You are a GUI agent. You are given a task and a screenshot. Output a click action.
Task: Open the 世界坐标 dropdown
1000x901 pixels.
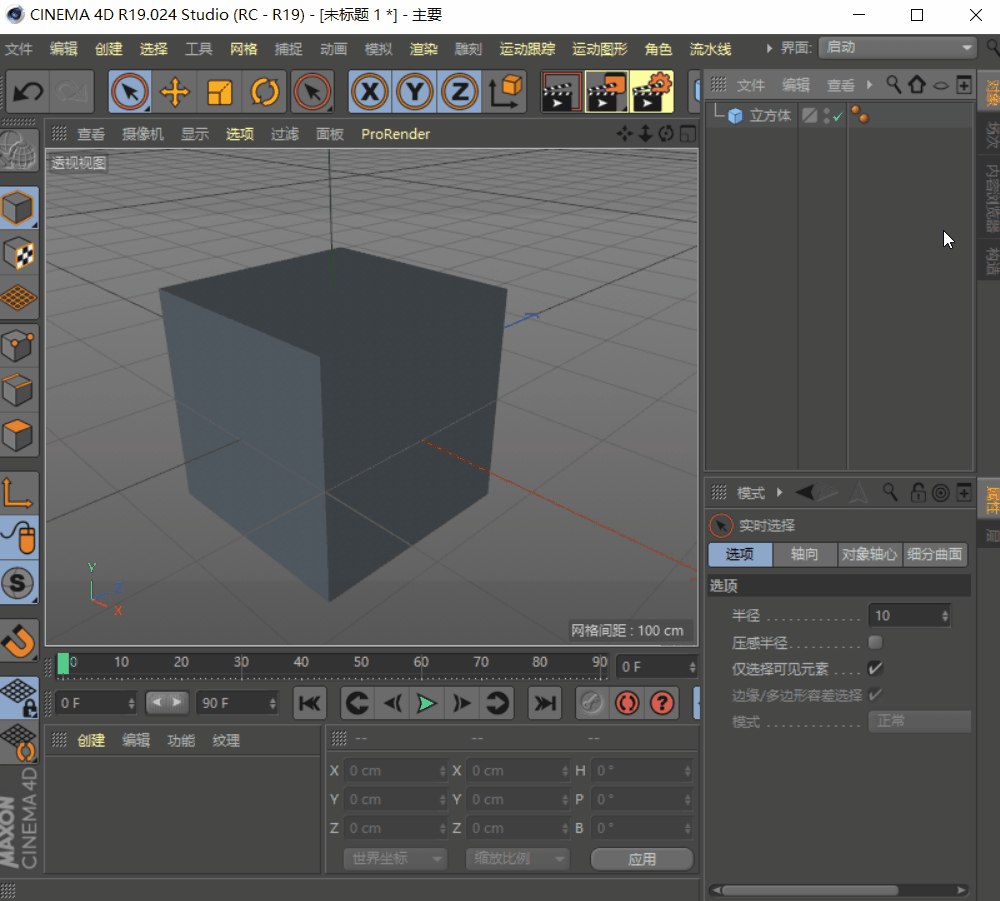(x=395, y=858)
